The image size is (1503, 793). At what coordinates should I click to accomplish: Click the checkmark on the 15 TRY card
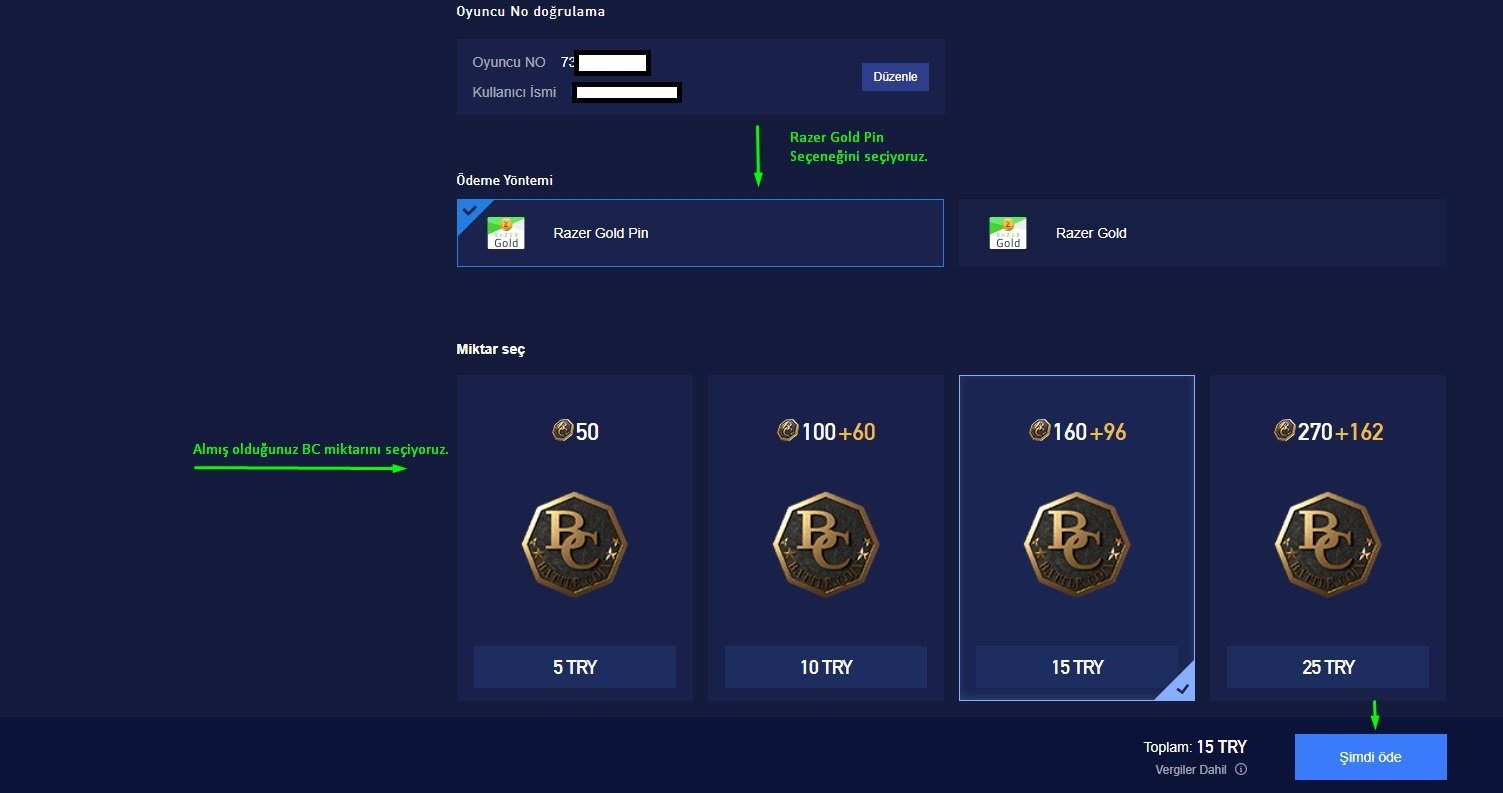1182,688
